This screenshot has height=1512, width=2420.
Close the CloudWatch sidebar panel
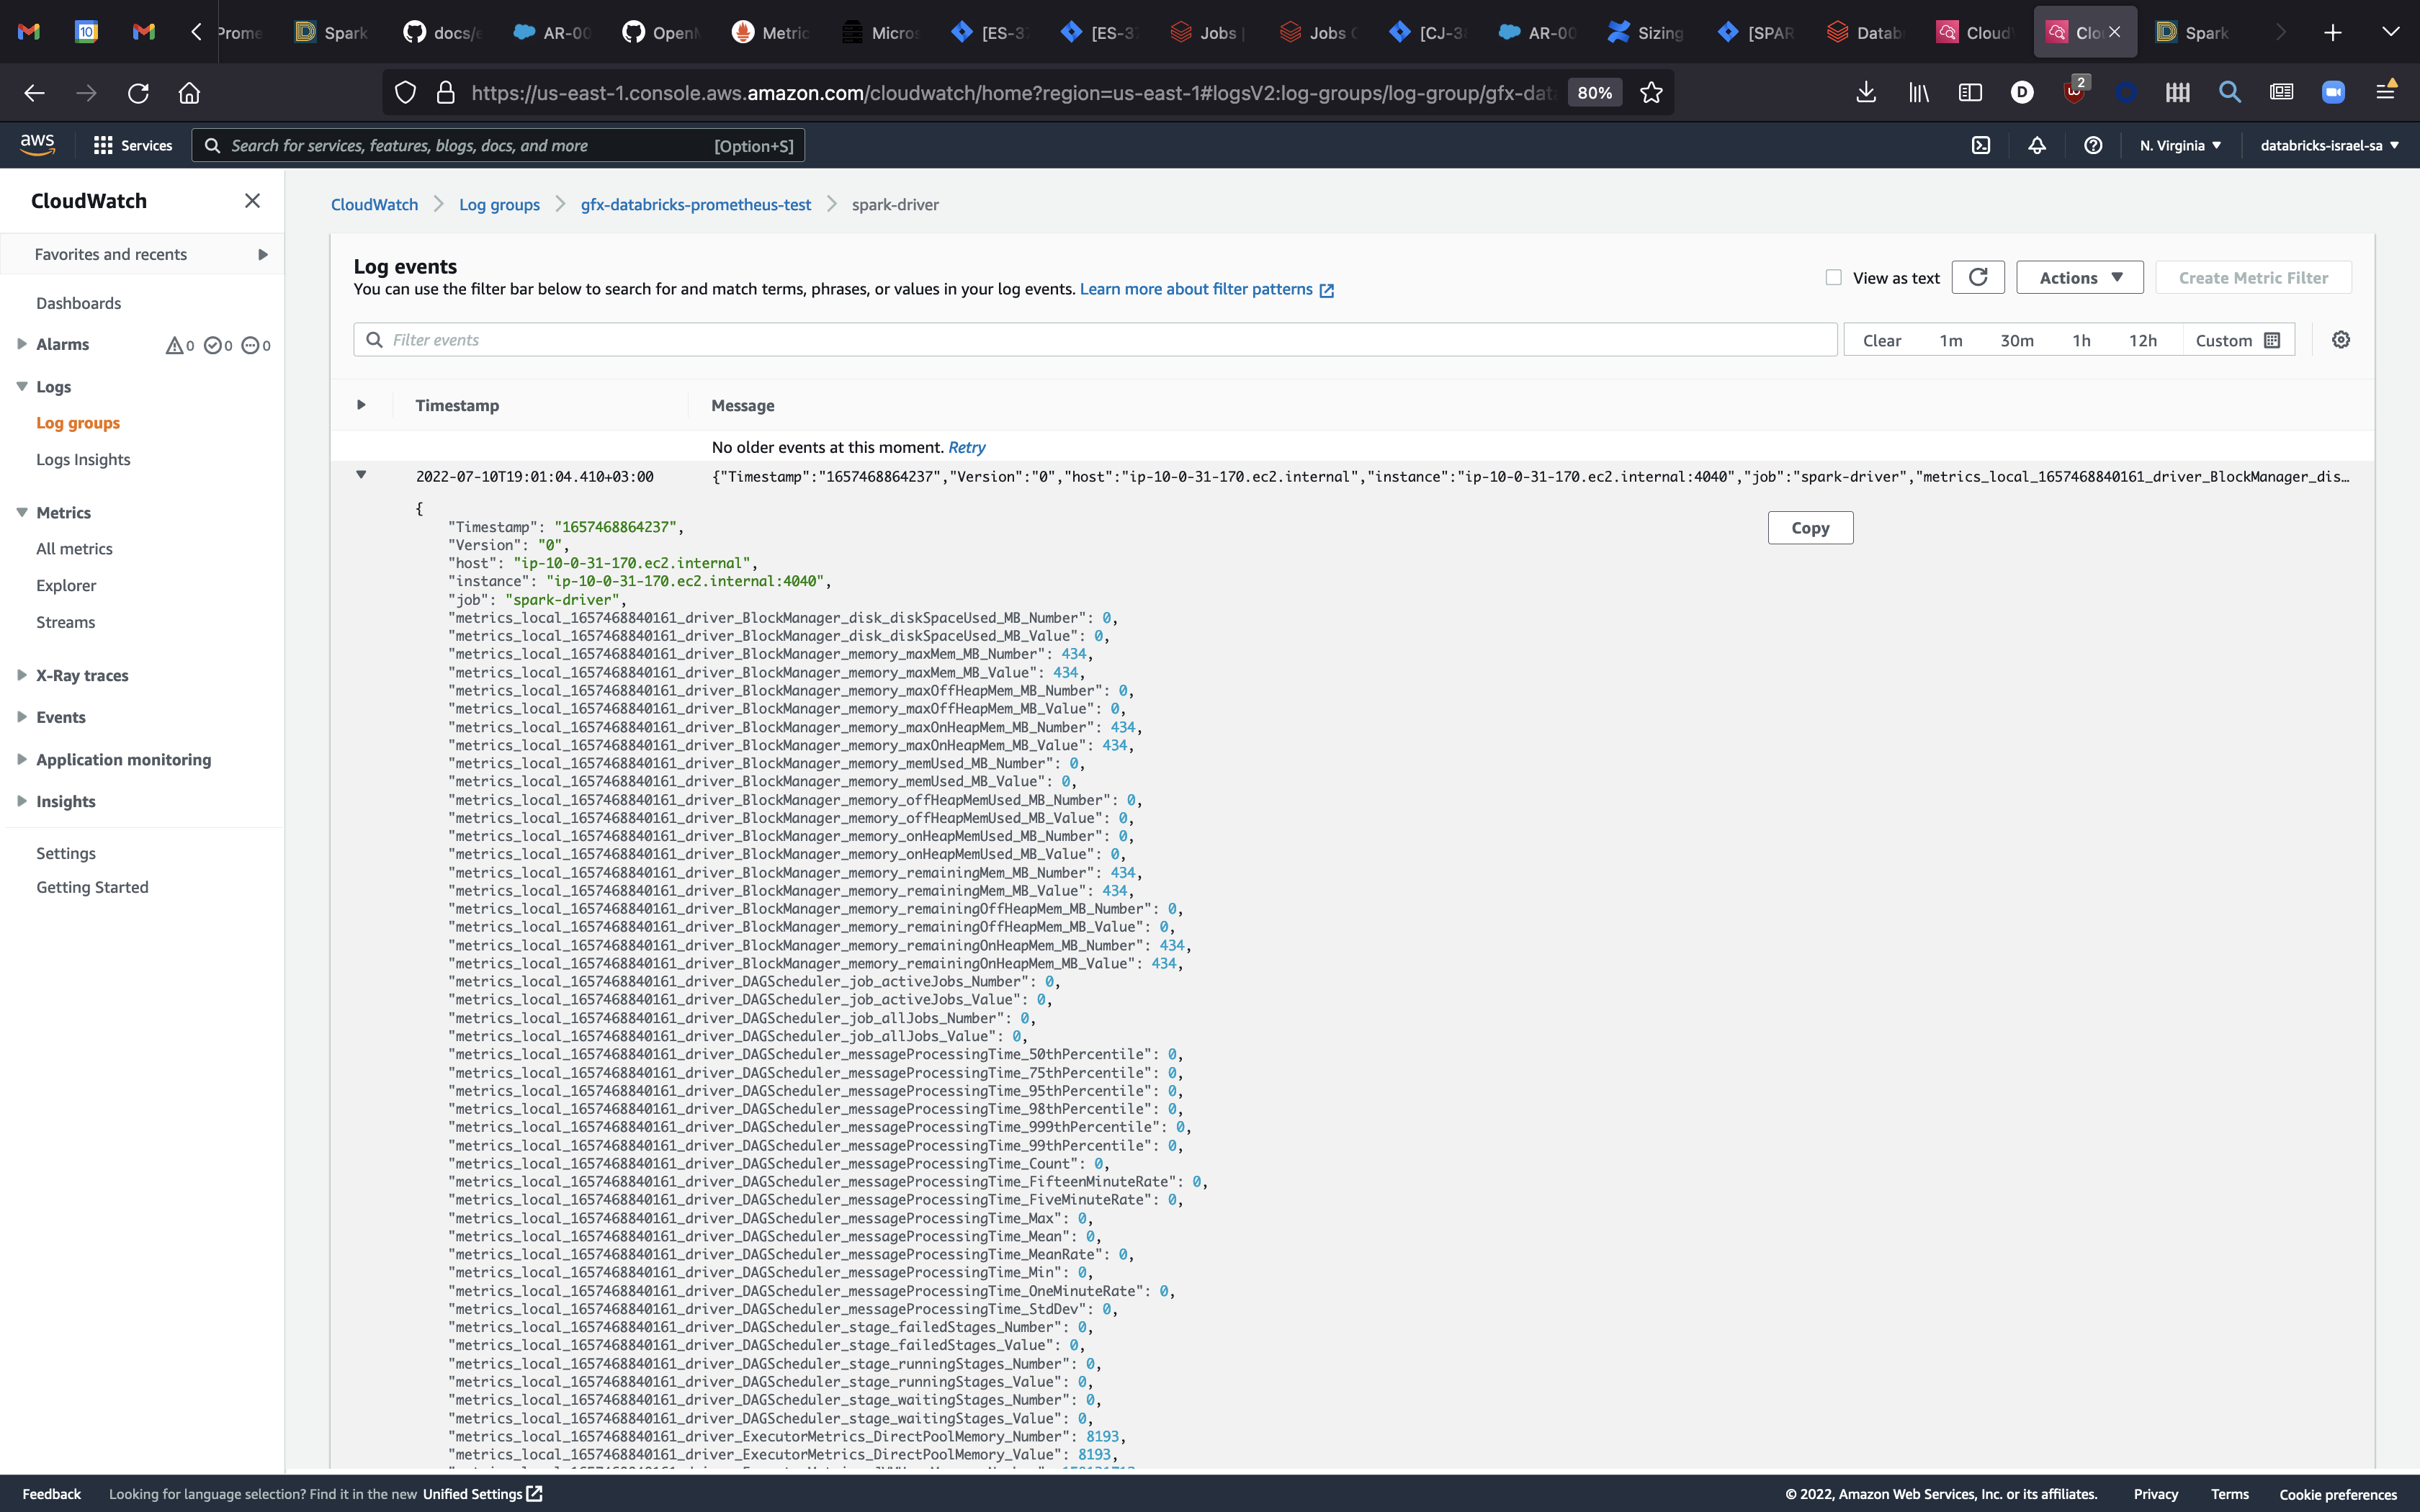pos(252,201)
